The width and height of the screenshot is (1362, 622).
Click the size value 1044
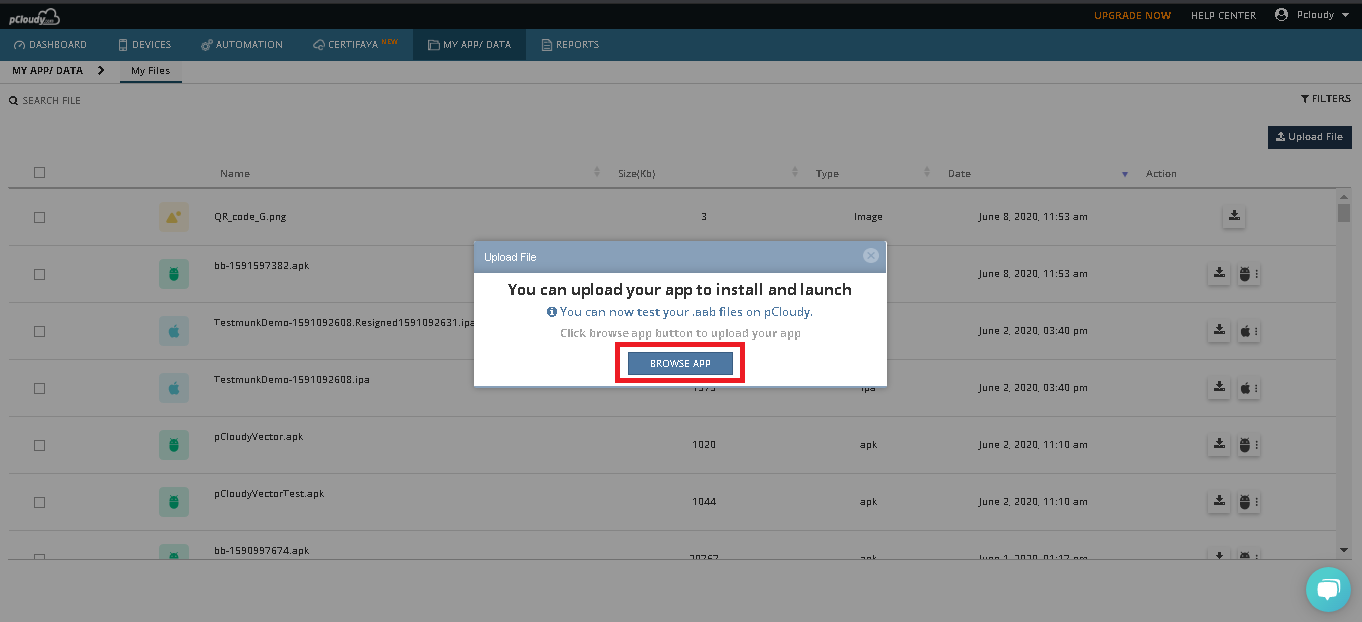[704, 501]
